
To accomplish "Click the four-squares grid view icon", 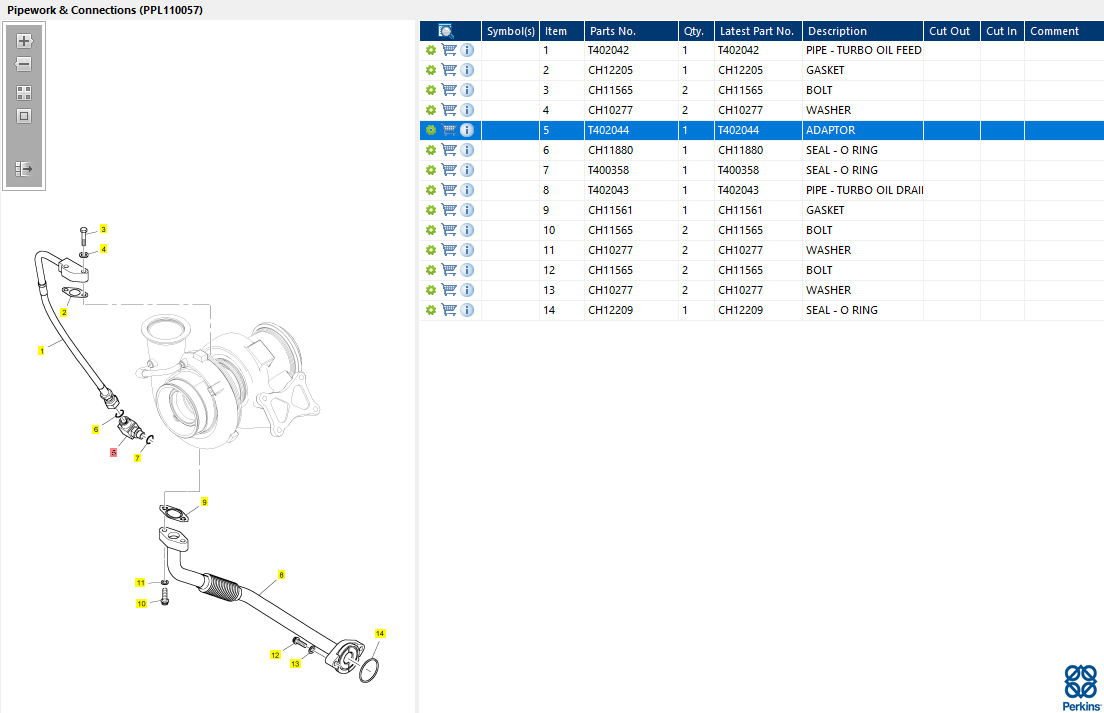I will 24,92.
